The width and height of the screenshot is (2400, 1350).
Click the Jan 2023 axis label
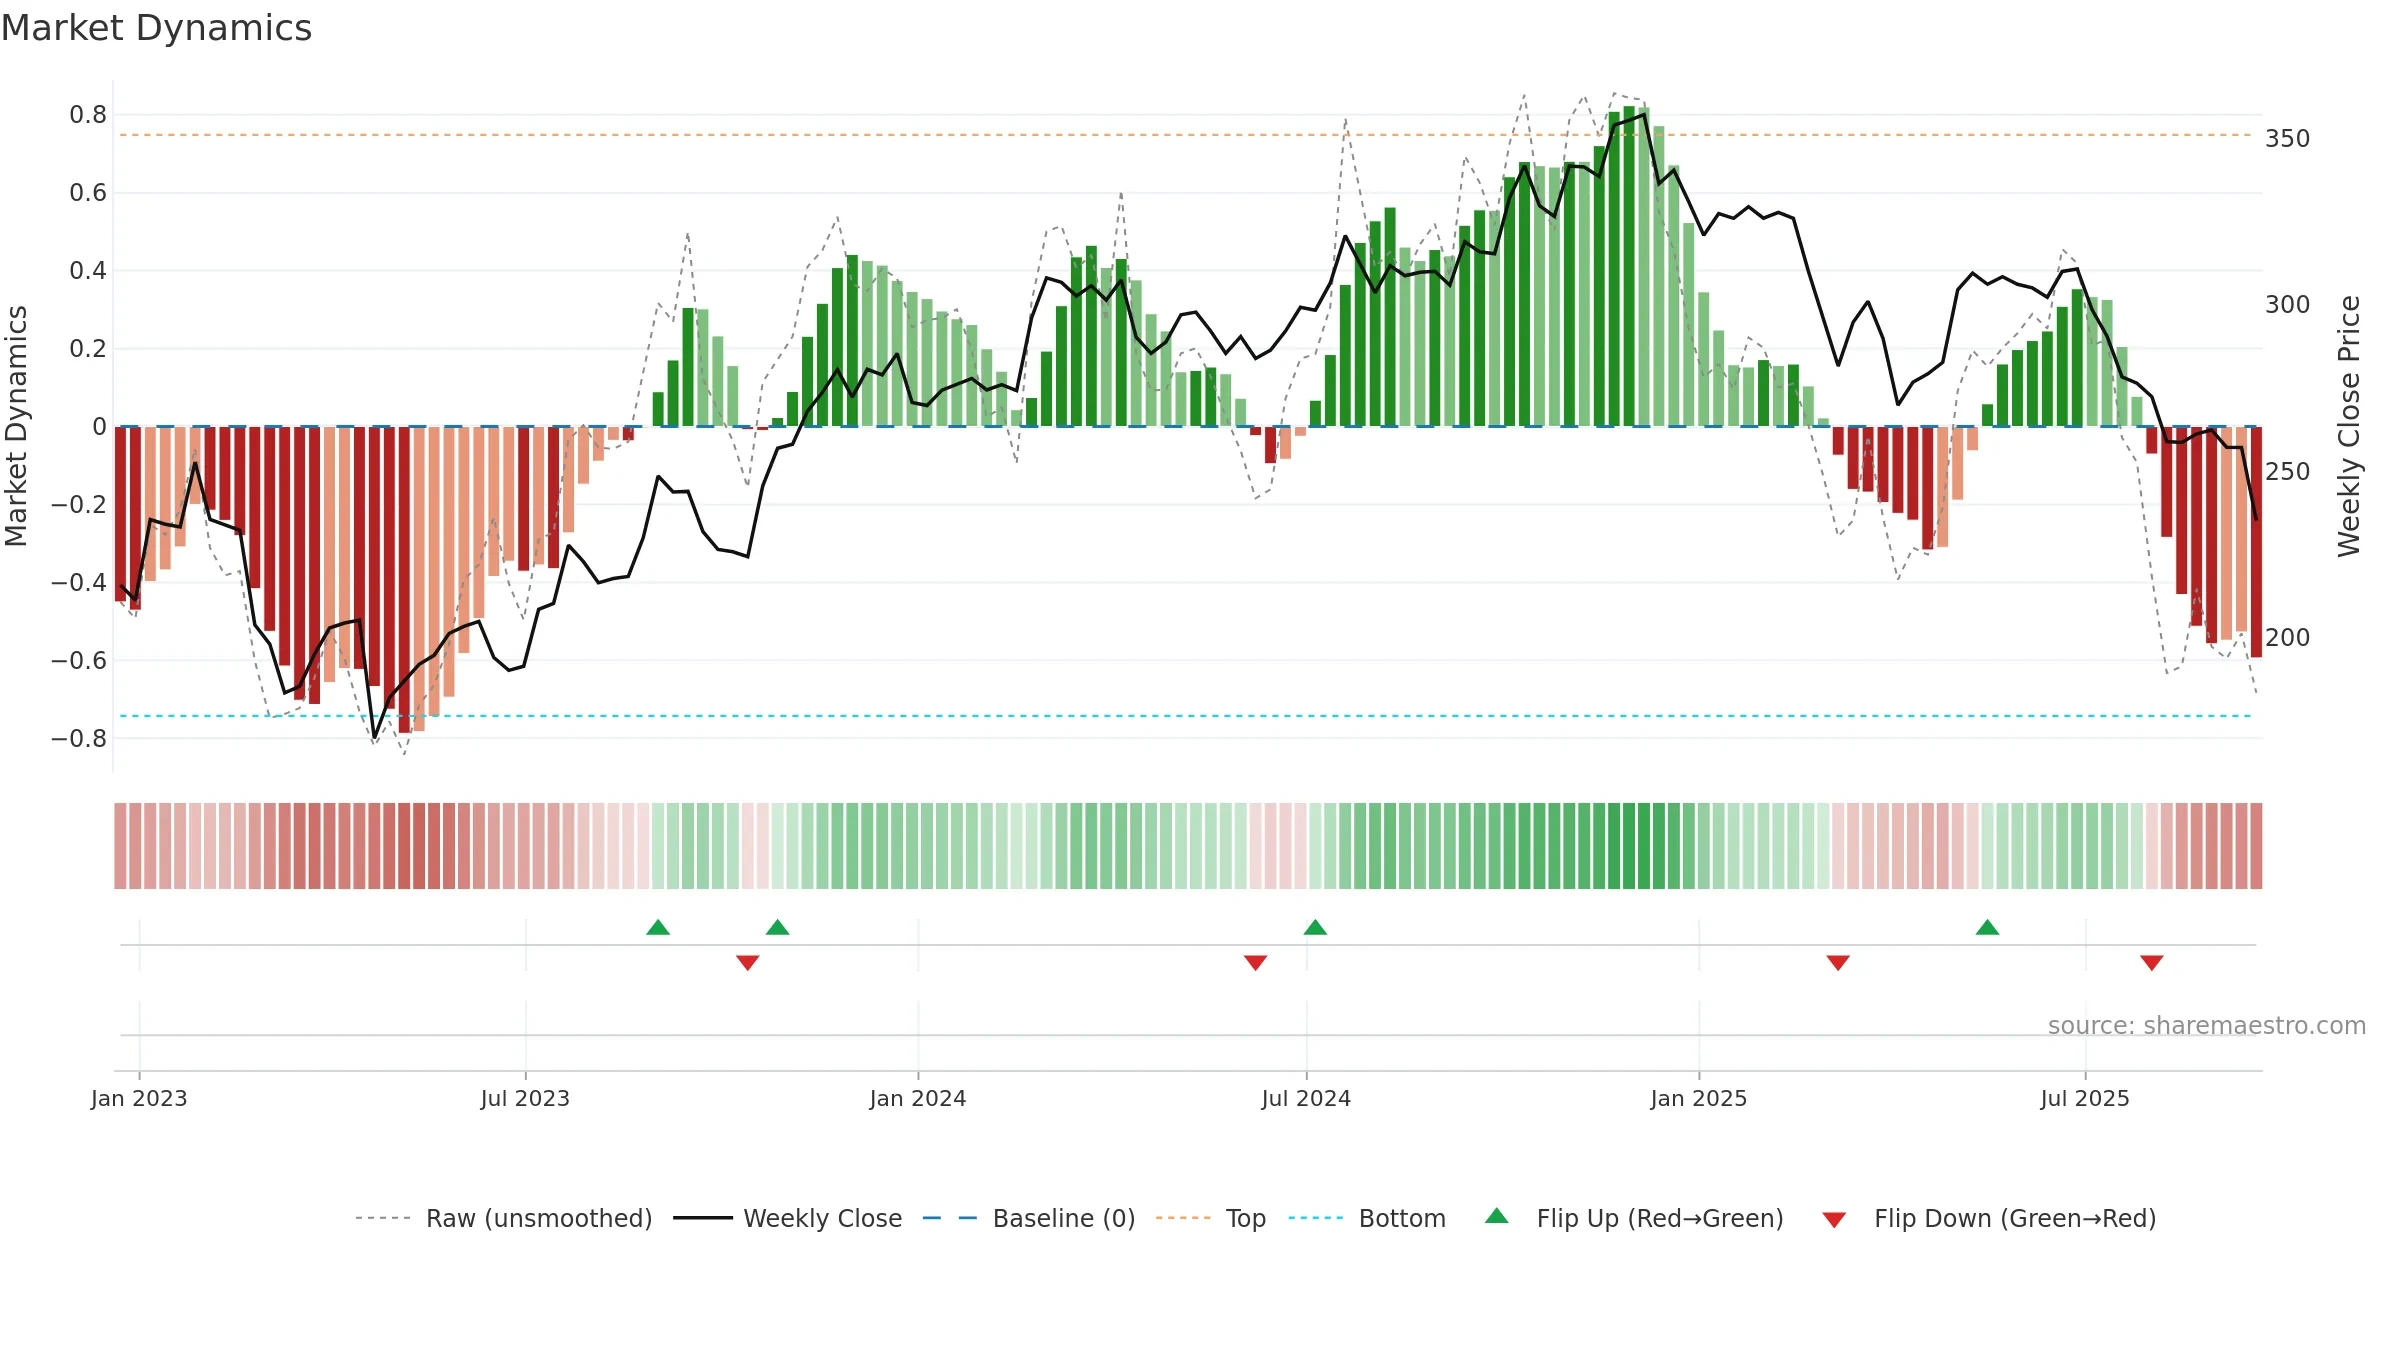point(139,1098)
